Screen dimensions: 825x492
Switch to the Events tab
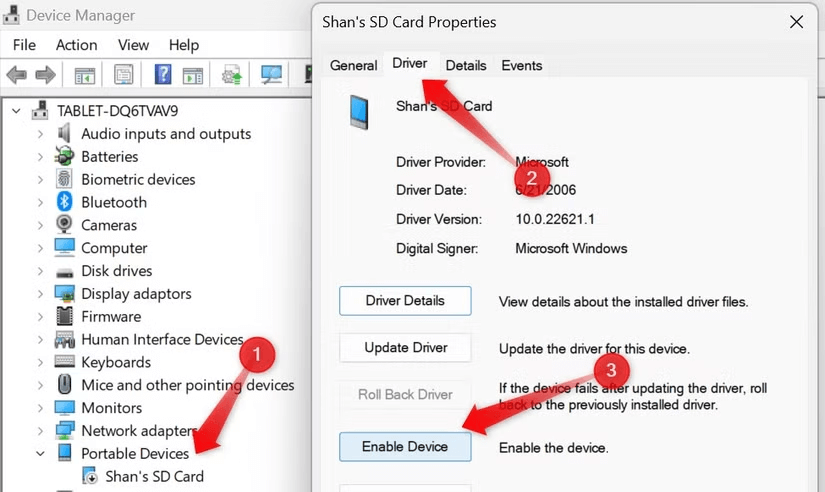(521, 65)
